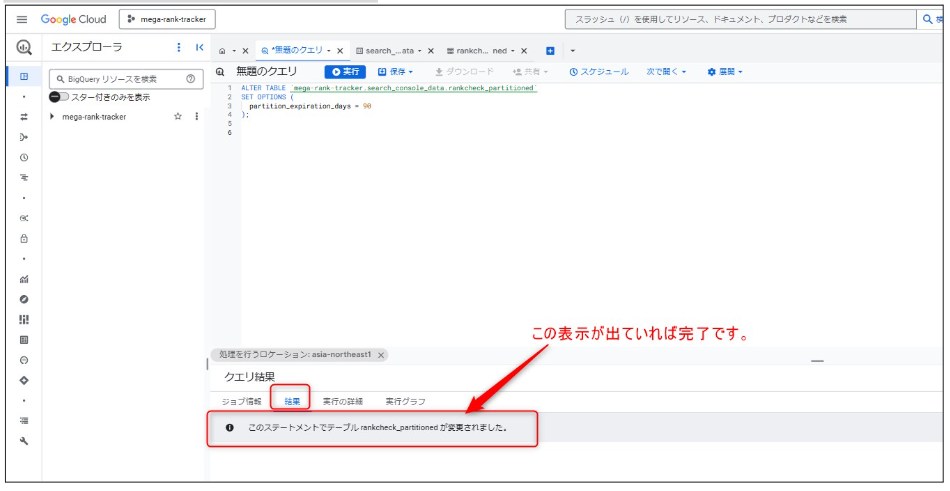Collapse the Explorer panel

point(199,47)
